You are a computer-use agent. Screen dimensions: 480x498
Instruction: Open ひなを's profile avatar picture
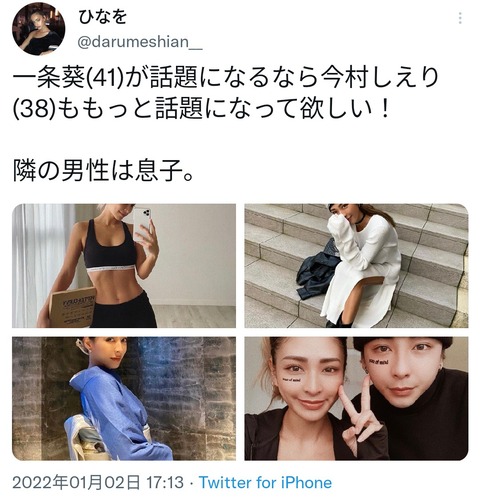(38, 28)
